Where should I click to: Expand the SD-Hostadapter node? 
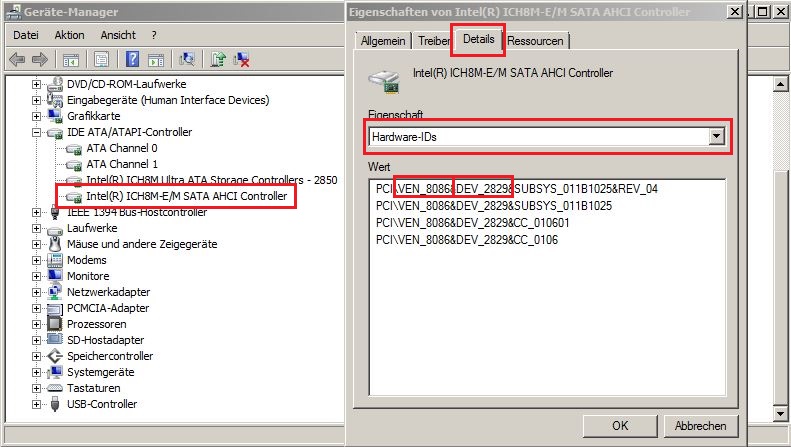(x=36, y=341)
